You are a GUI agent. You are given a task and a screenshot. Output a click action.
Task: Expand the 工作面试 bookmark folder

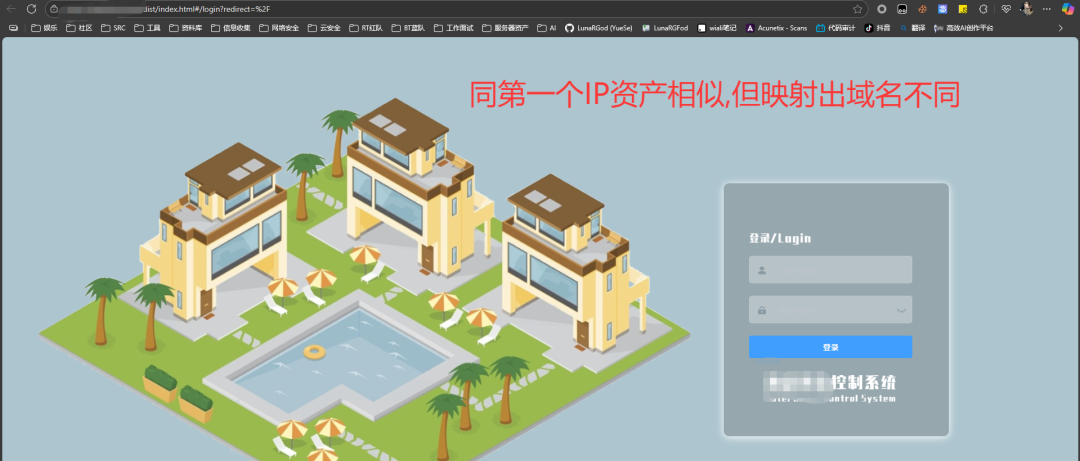click(x=454, y=28)
